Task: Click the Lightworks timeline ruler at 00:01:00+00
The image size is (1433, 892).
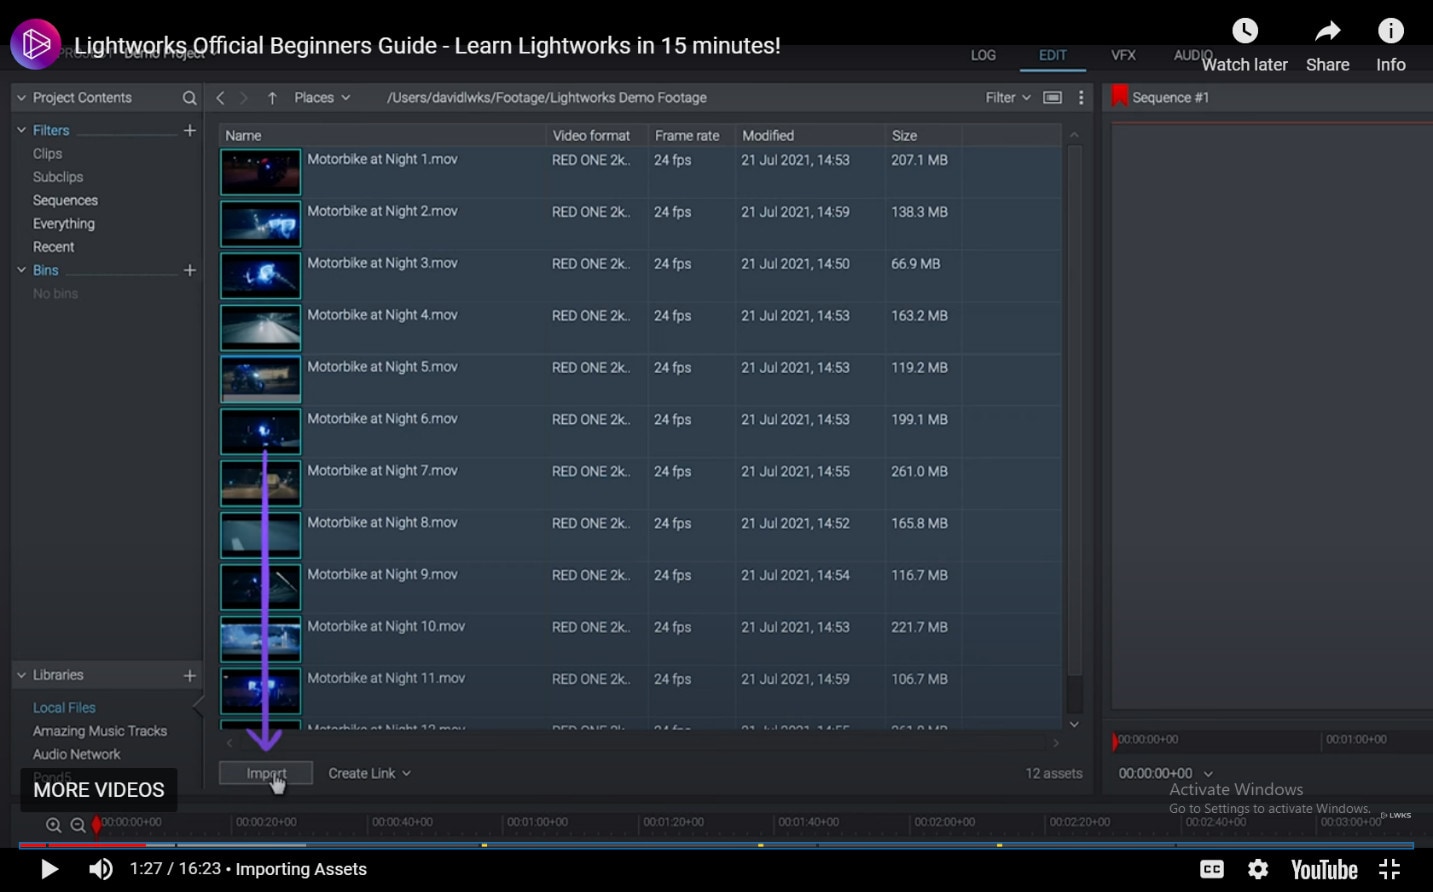Action: click(537, 822)
